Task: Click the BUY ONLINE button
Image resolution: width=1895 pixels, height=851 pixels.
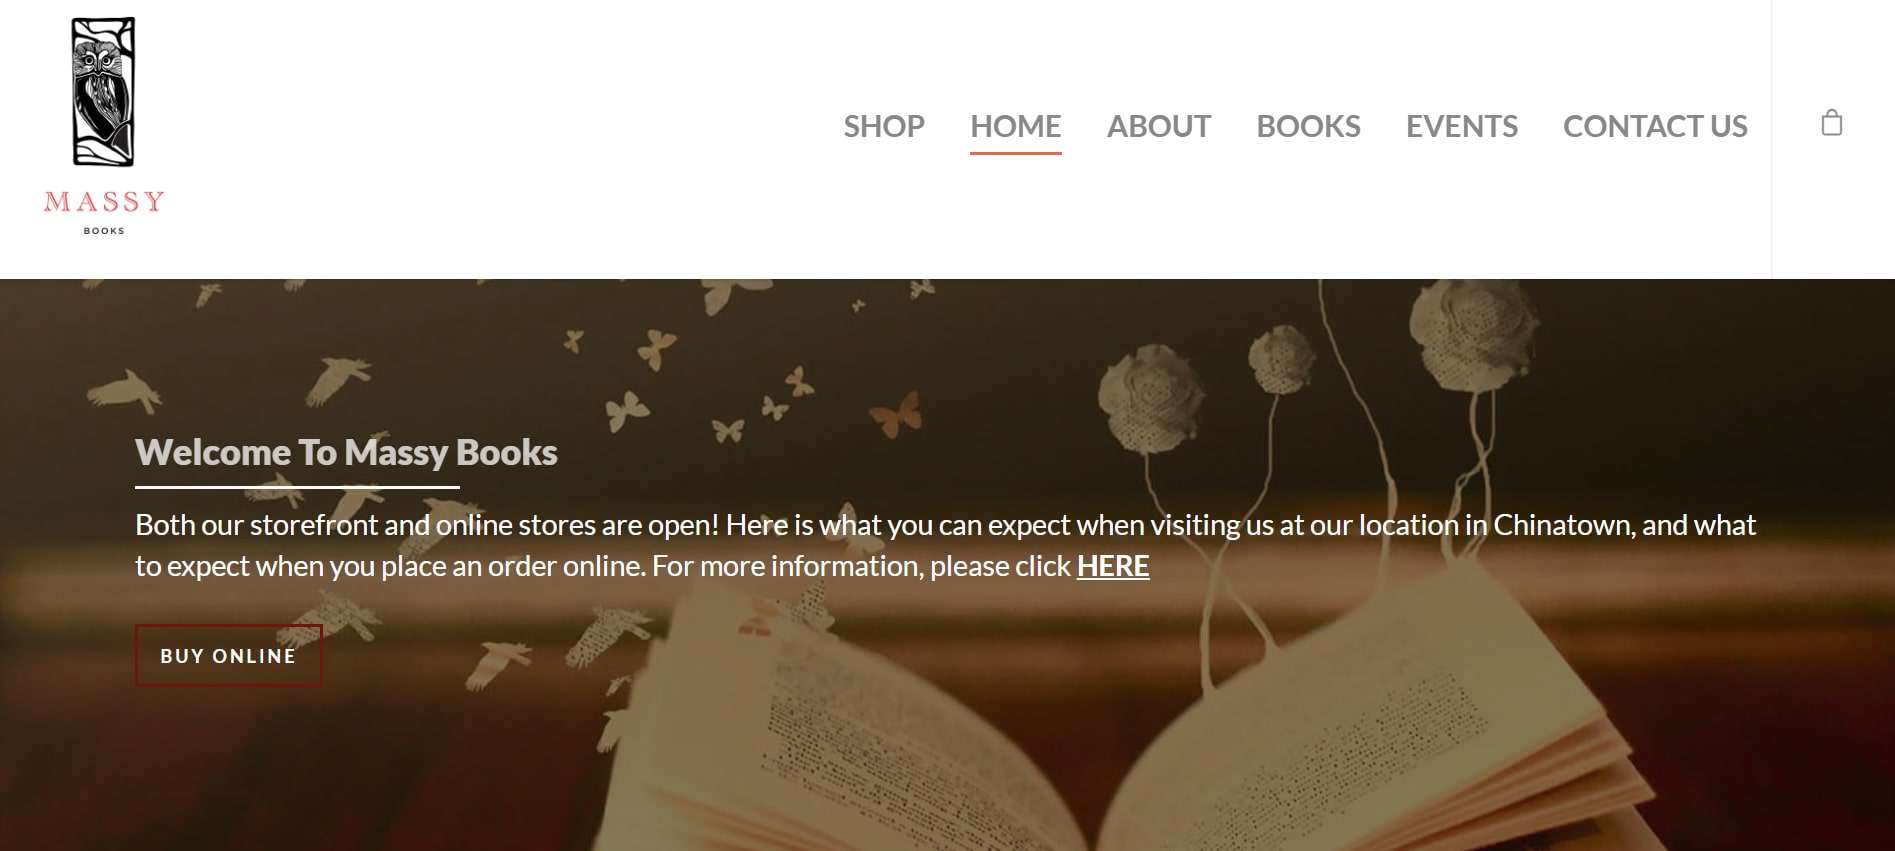Action: tap(228, 655)
